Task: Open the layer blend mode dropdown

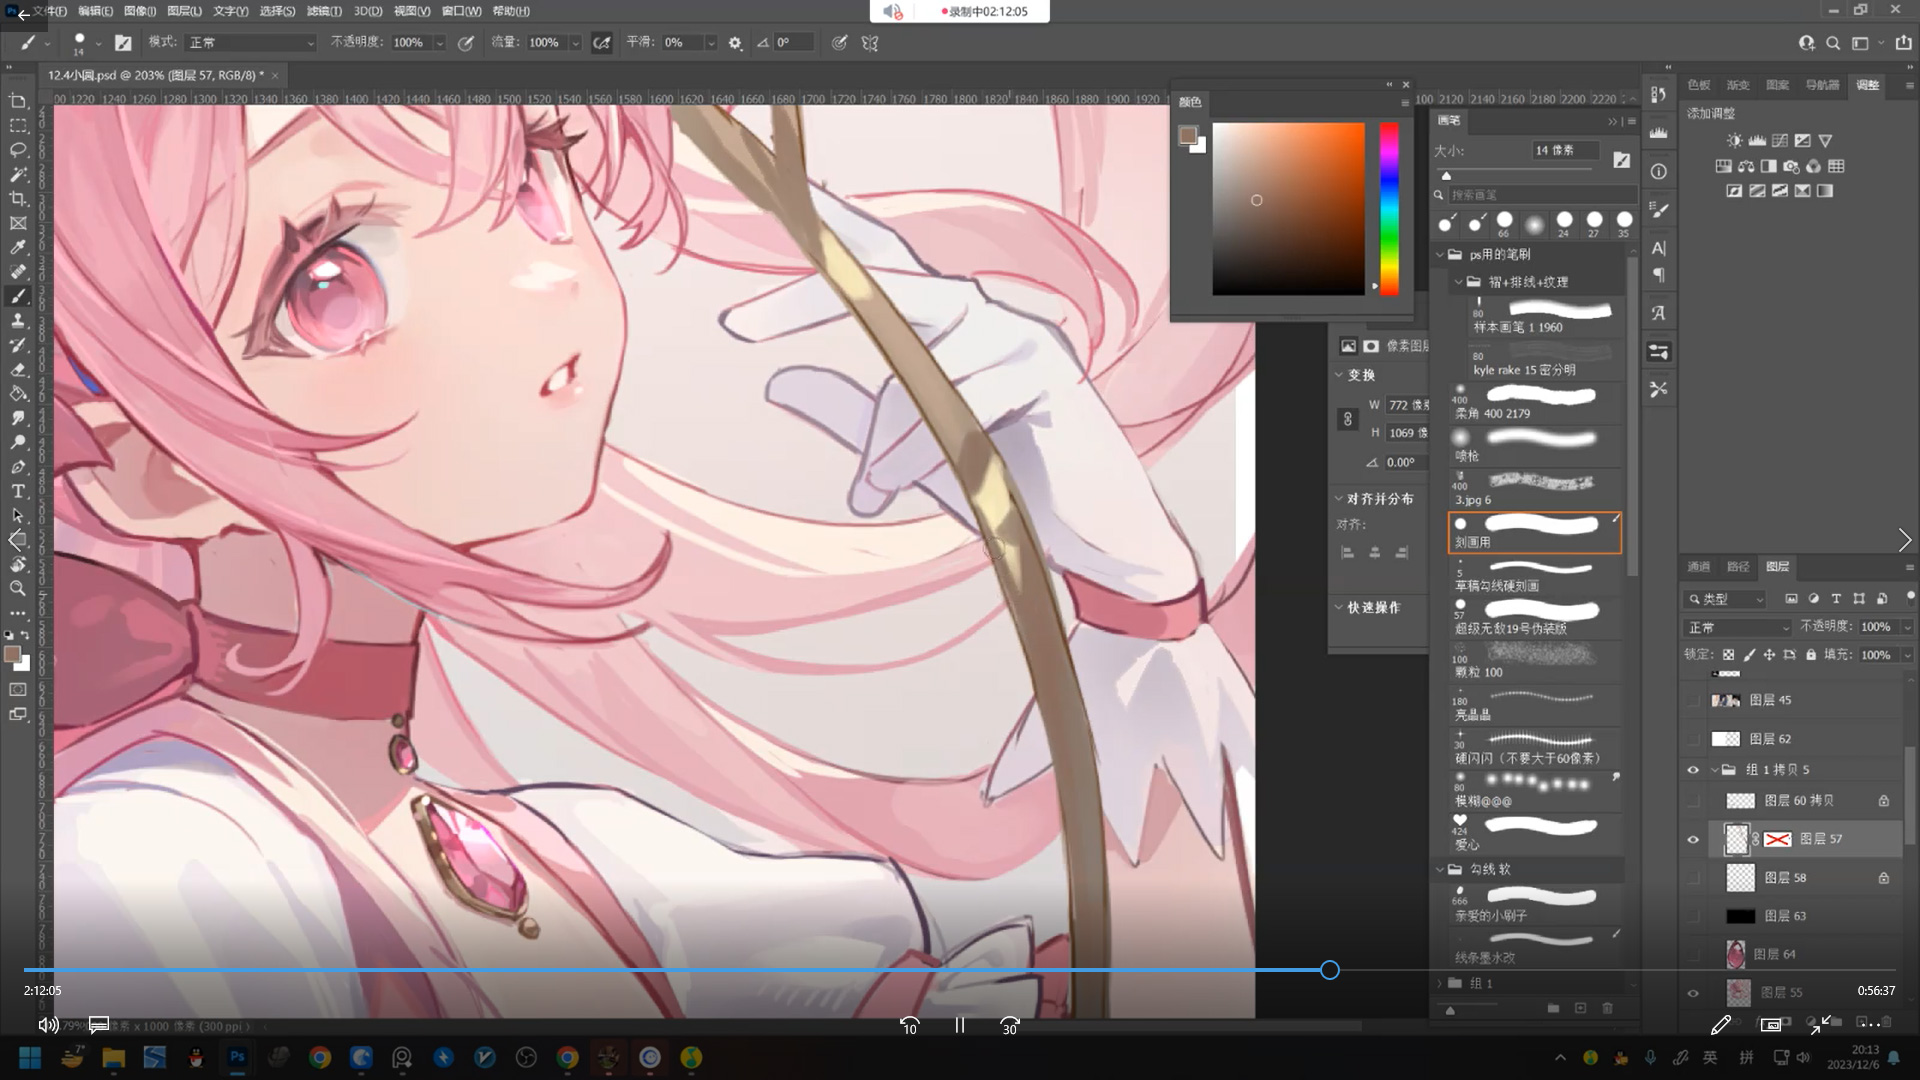Action: (1738, 627)
